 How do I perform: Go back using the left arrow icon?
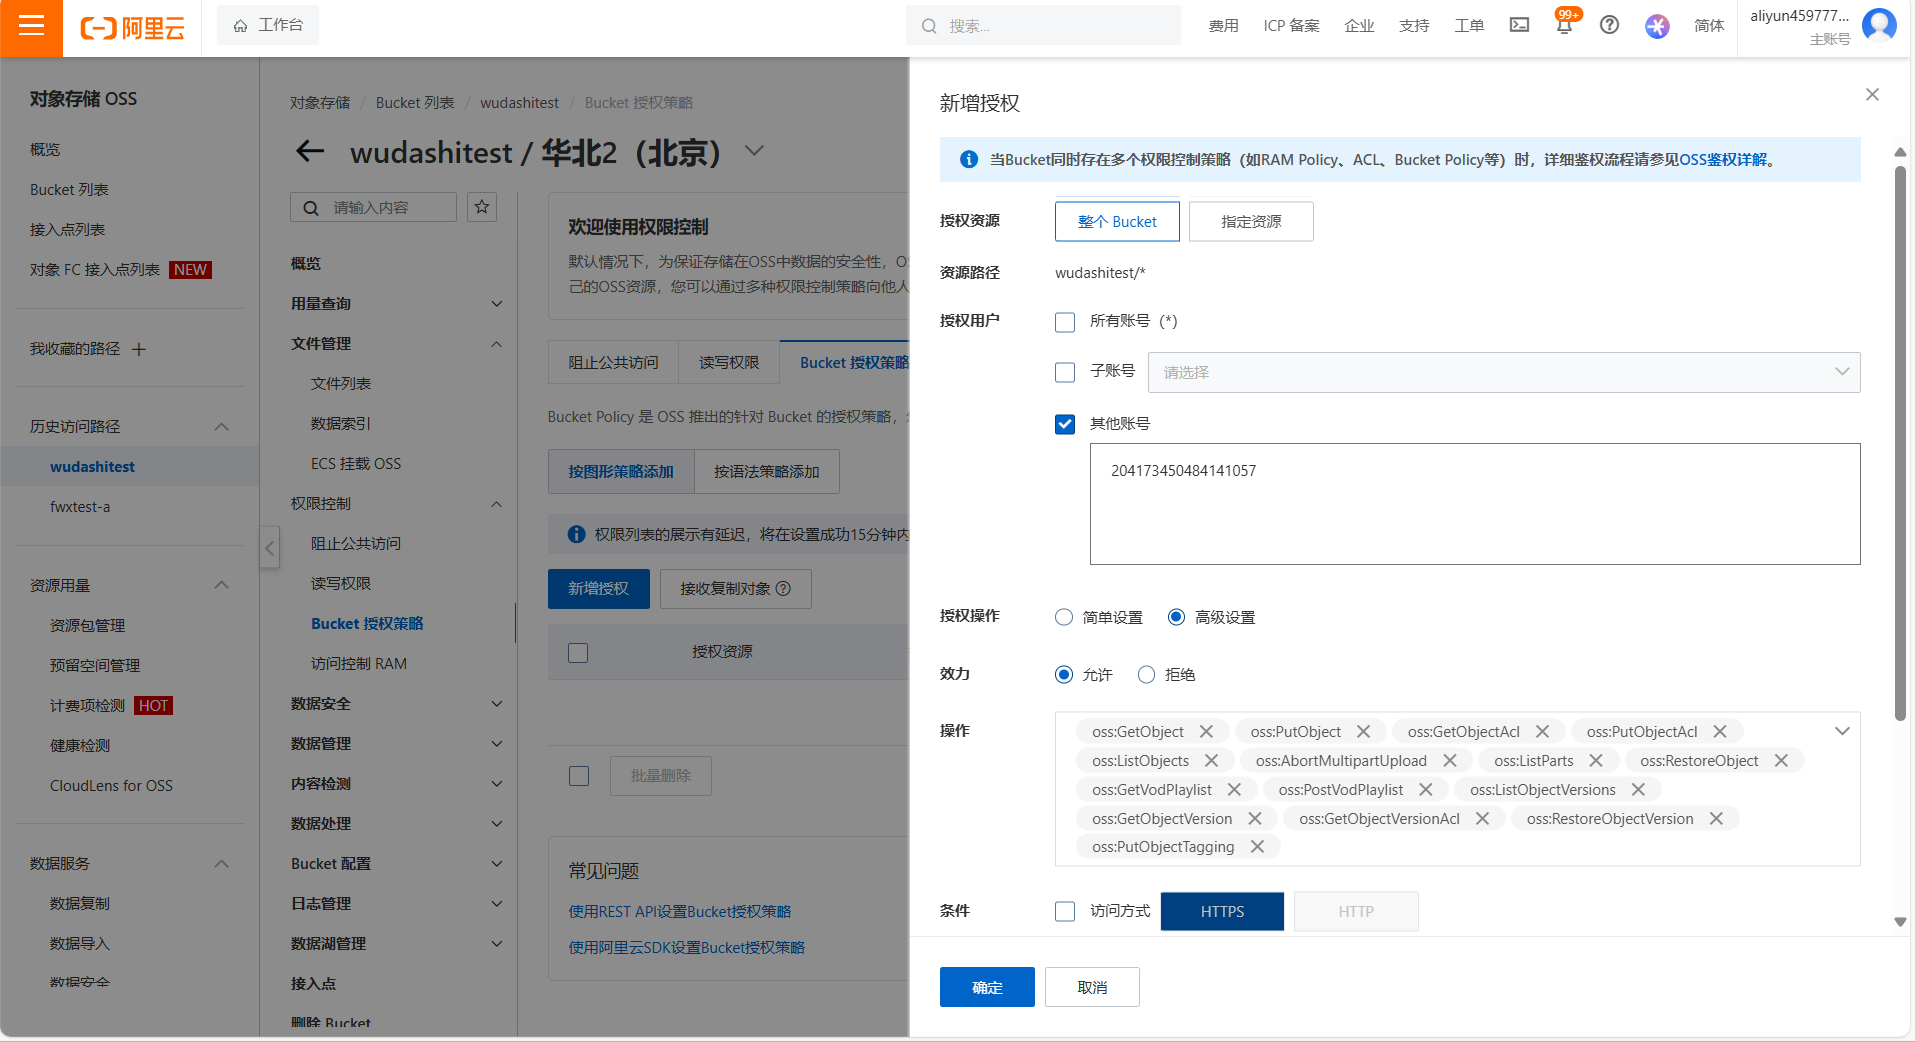[310, 152]
